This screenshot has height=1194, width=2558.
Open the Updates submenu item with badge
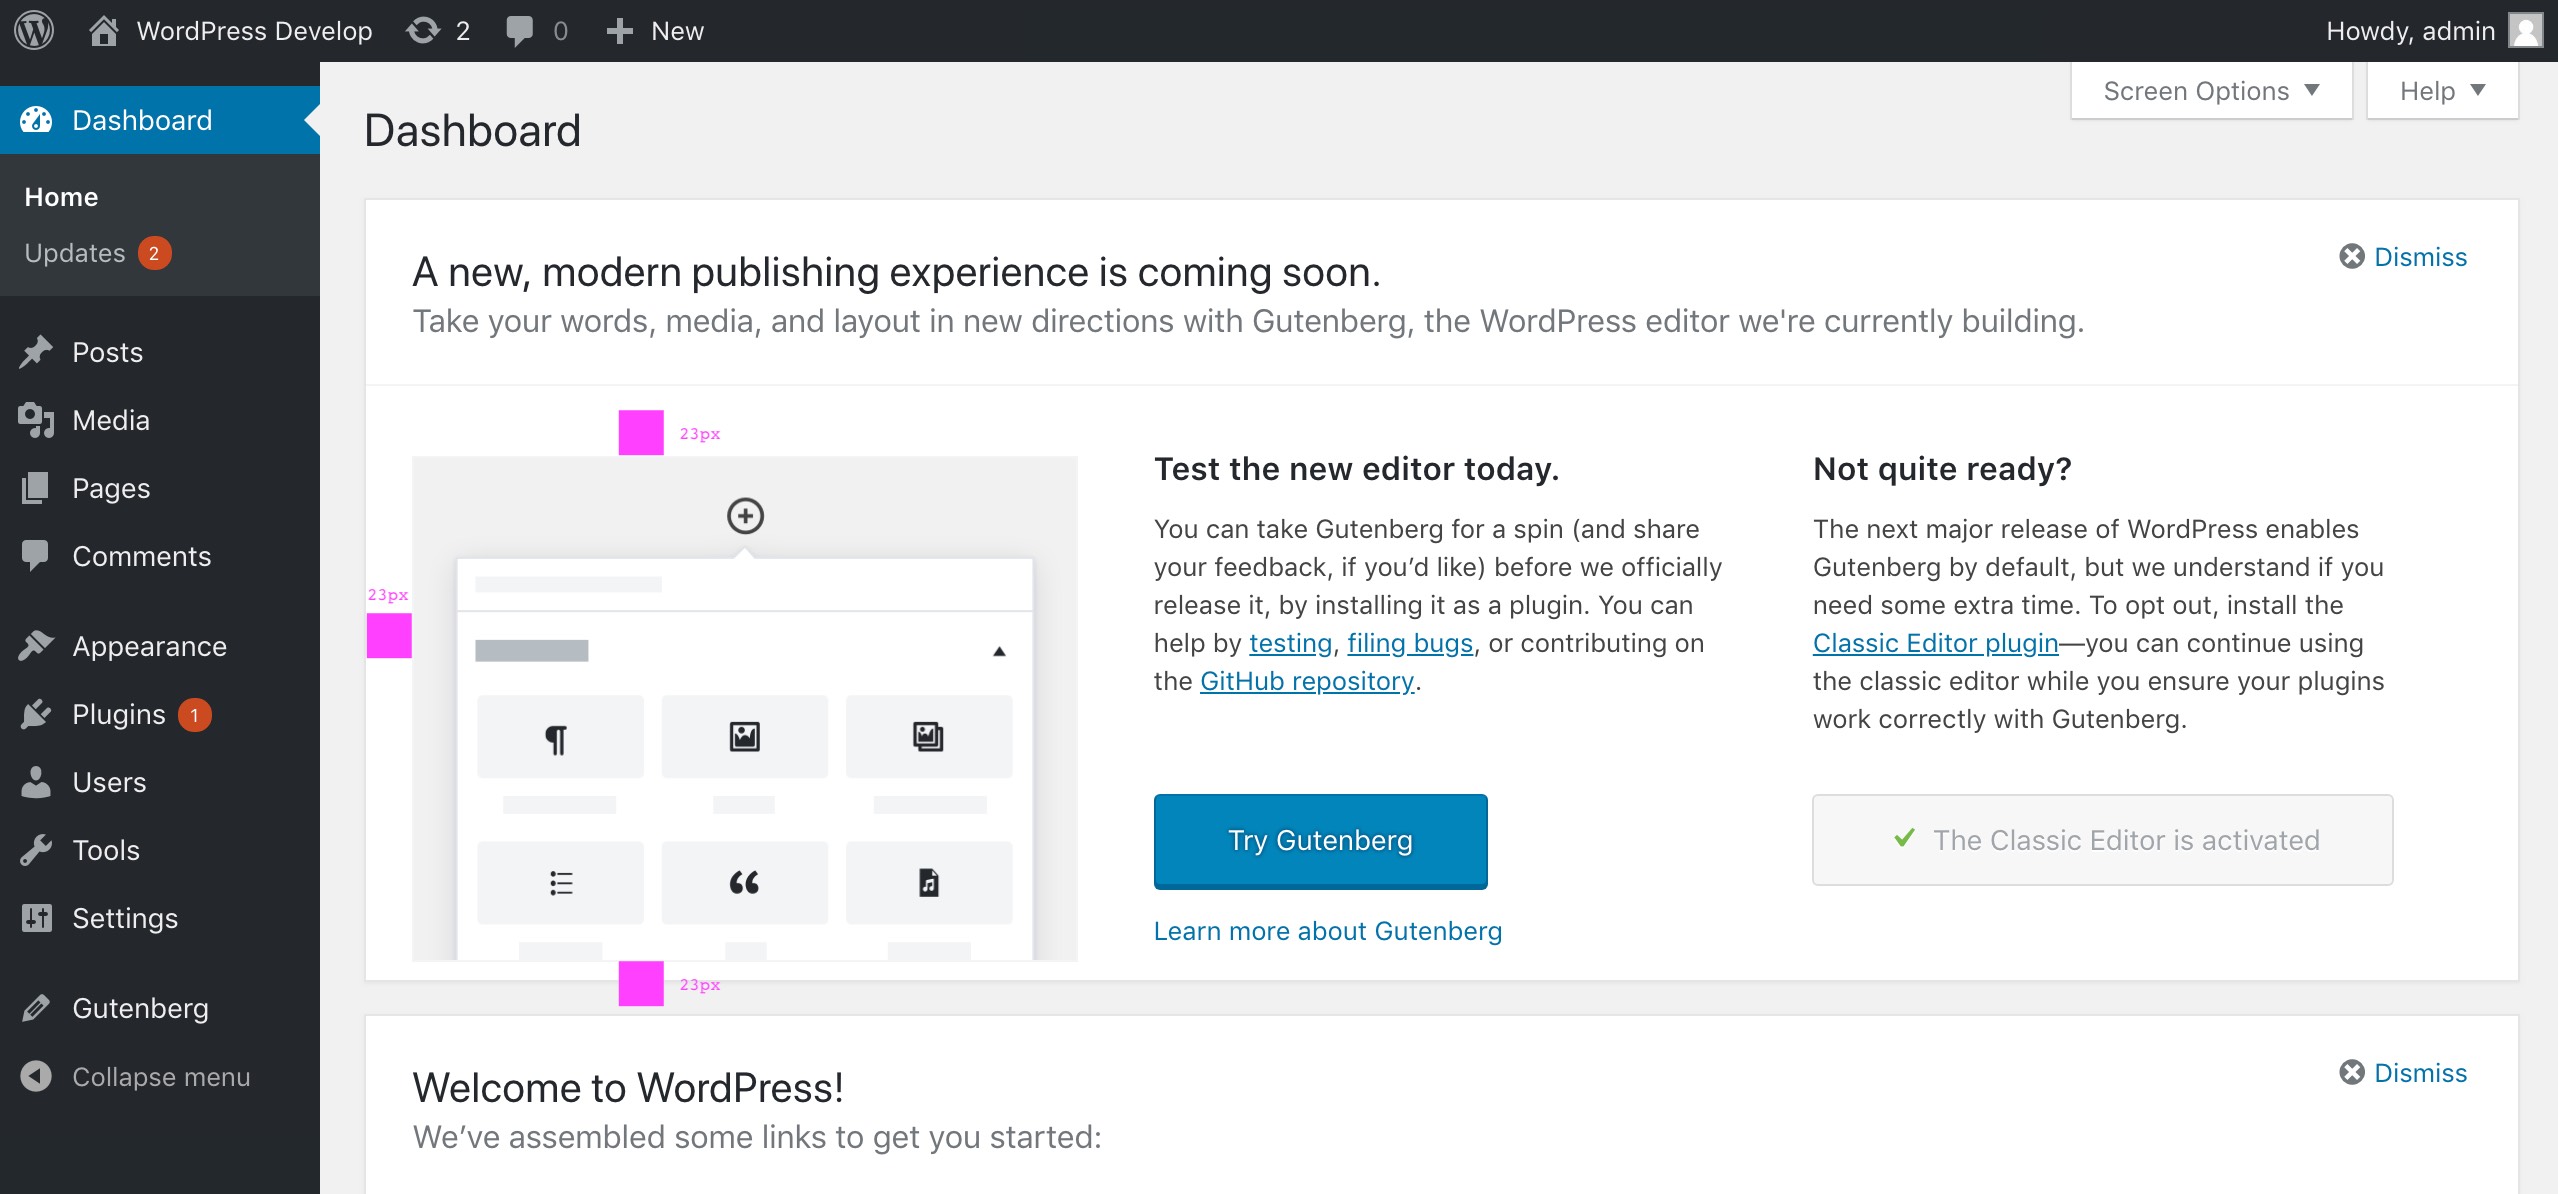tap(98, 253)
